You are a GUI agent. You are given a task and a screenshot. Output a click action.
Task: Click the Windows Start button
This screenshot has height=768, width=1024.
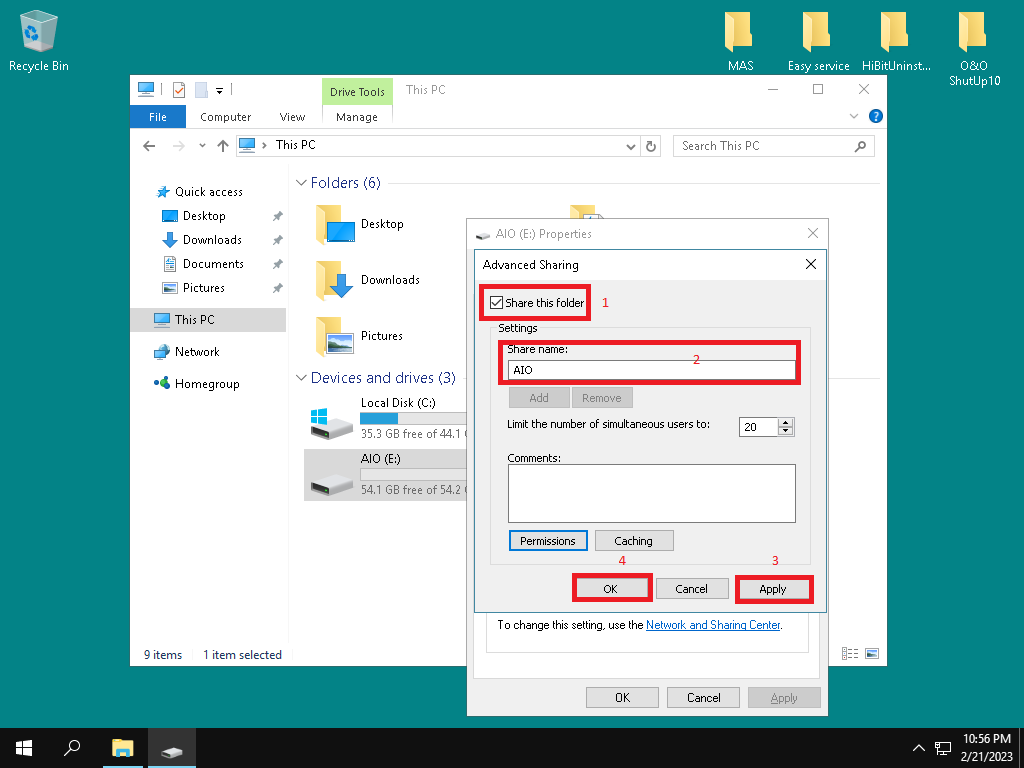point(23,747)
